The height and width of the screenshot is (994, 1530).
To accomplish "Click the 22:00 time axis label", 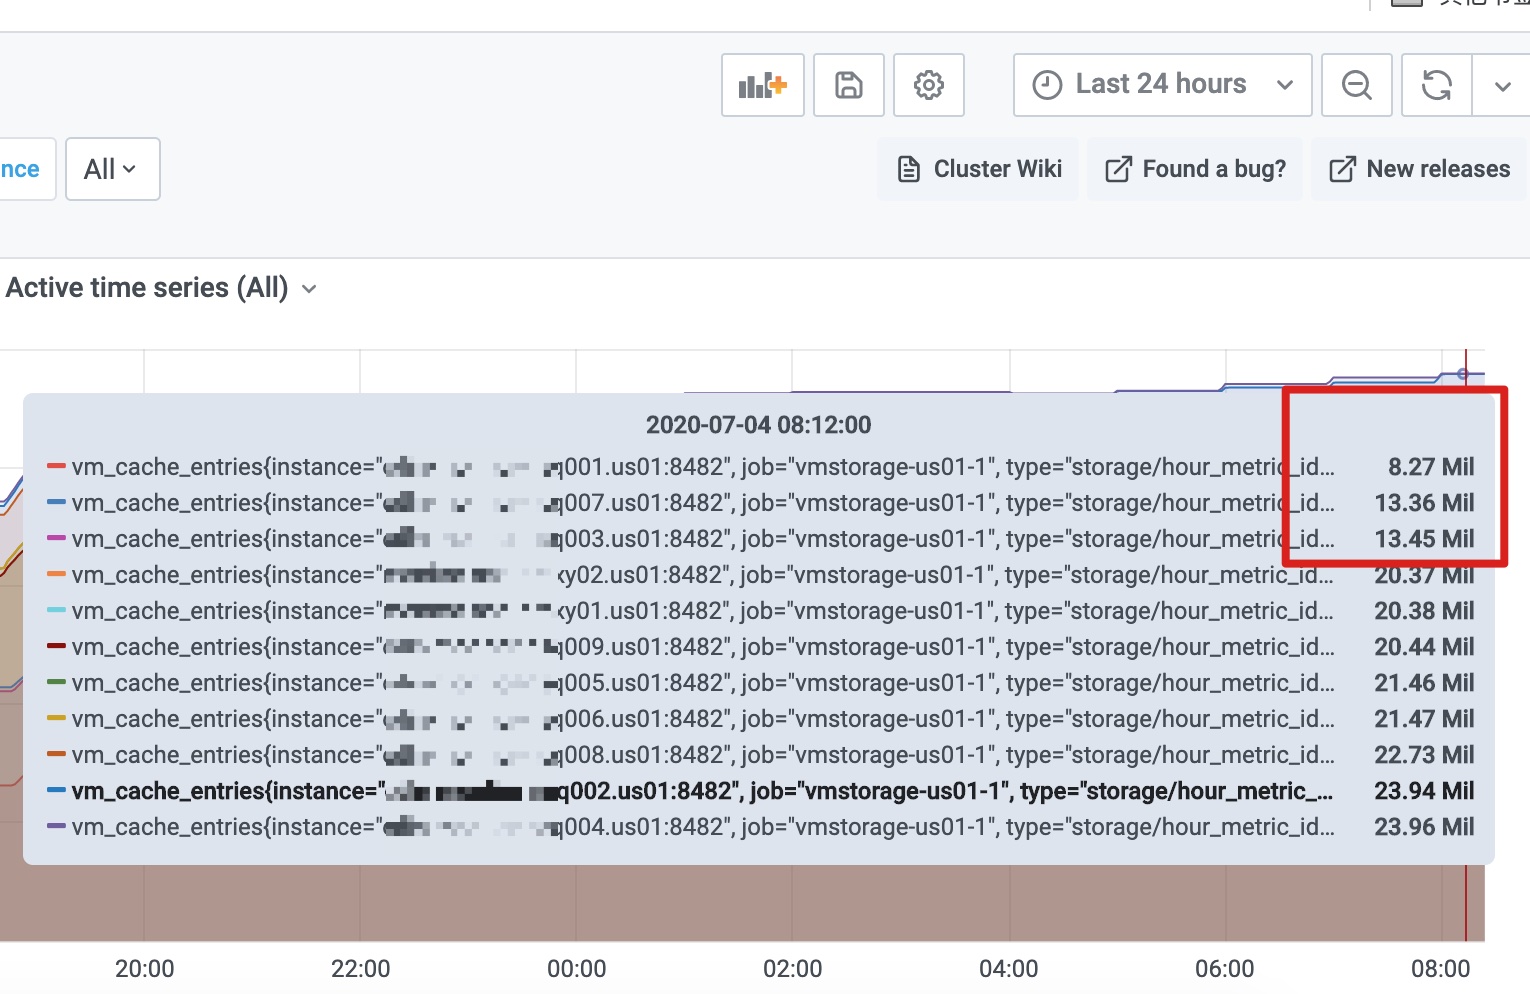I will (361, 969).
